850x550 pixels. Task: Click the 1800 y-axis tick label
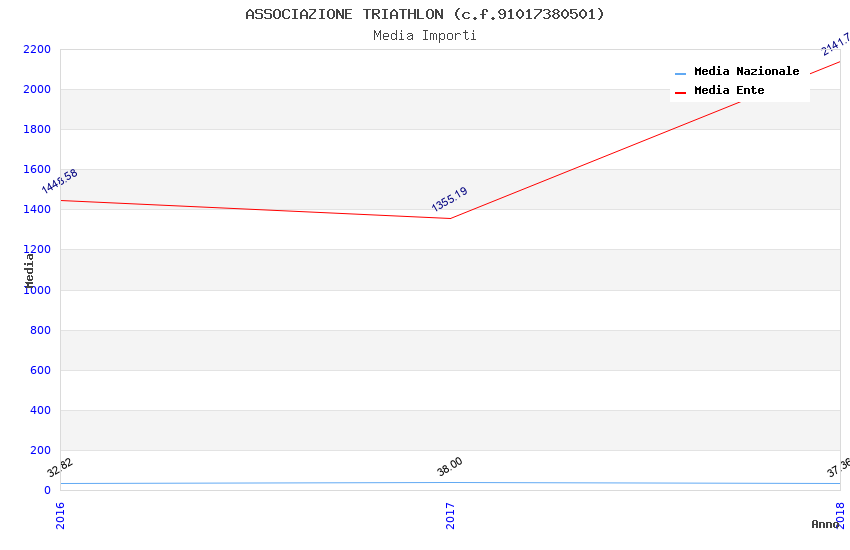point(37,130)
